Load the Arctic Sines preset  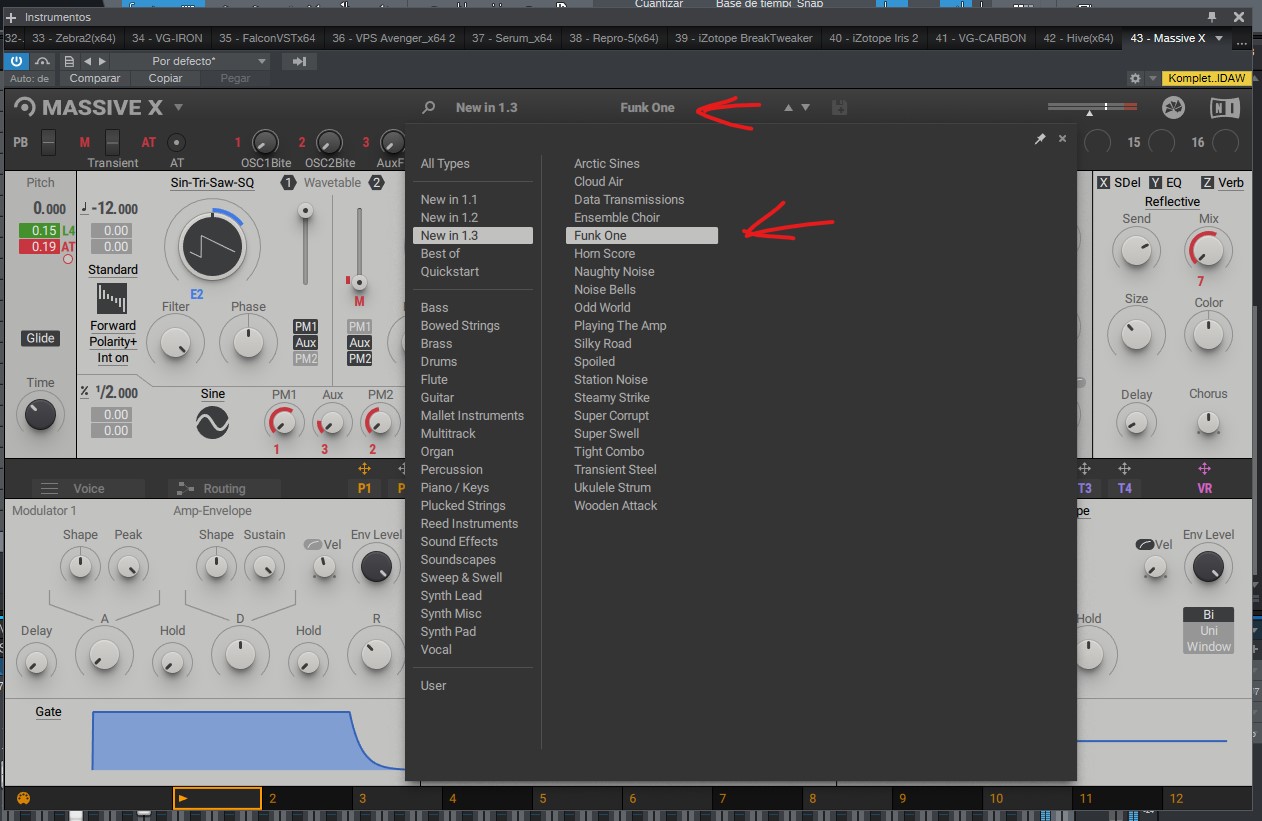(607, 164)
